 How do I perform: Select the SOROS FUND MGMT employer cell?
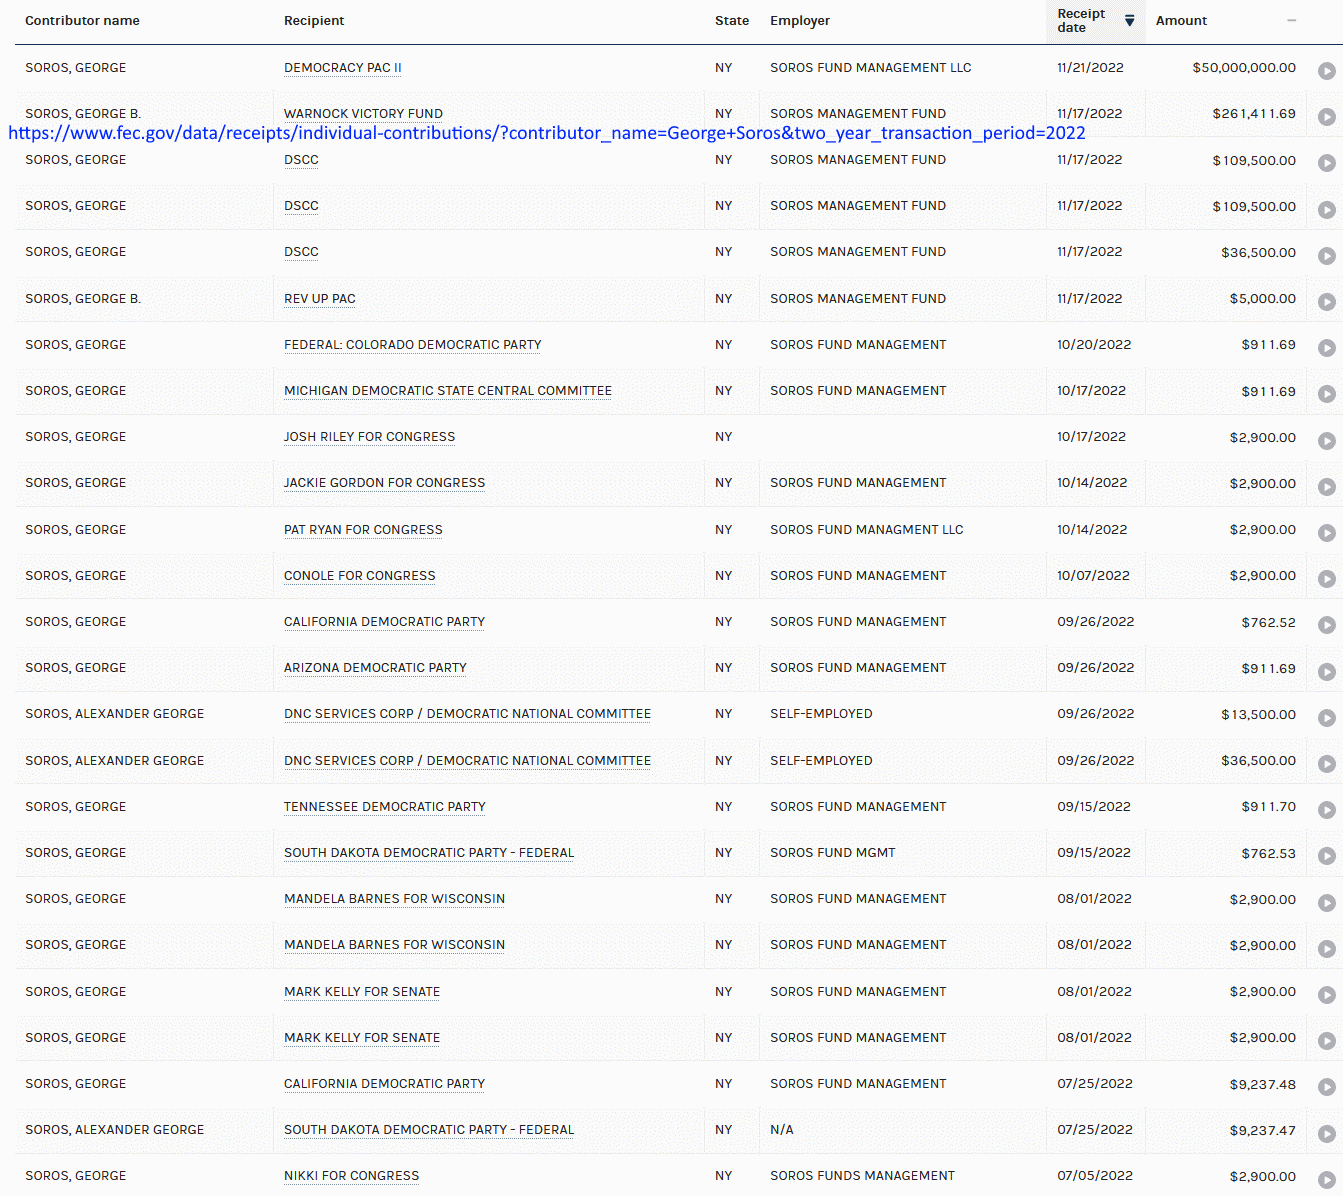tap(833, 853)
